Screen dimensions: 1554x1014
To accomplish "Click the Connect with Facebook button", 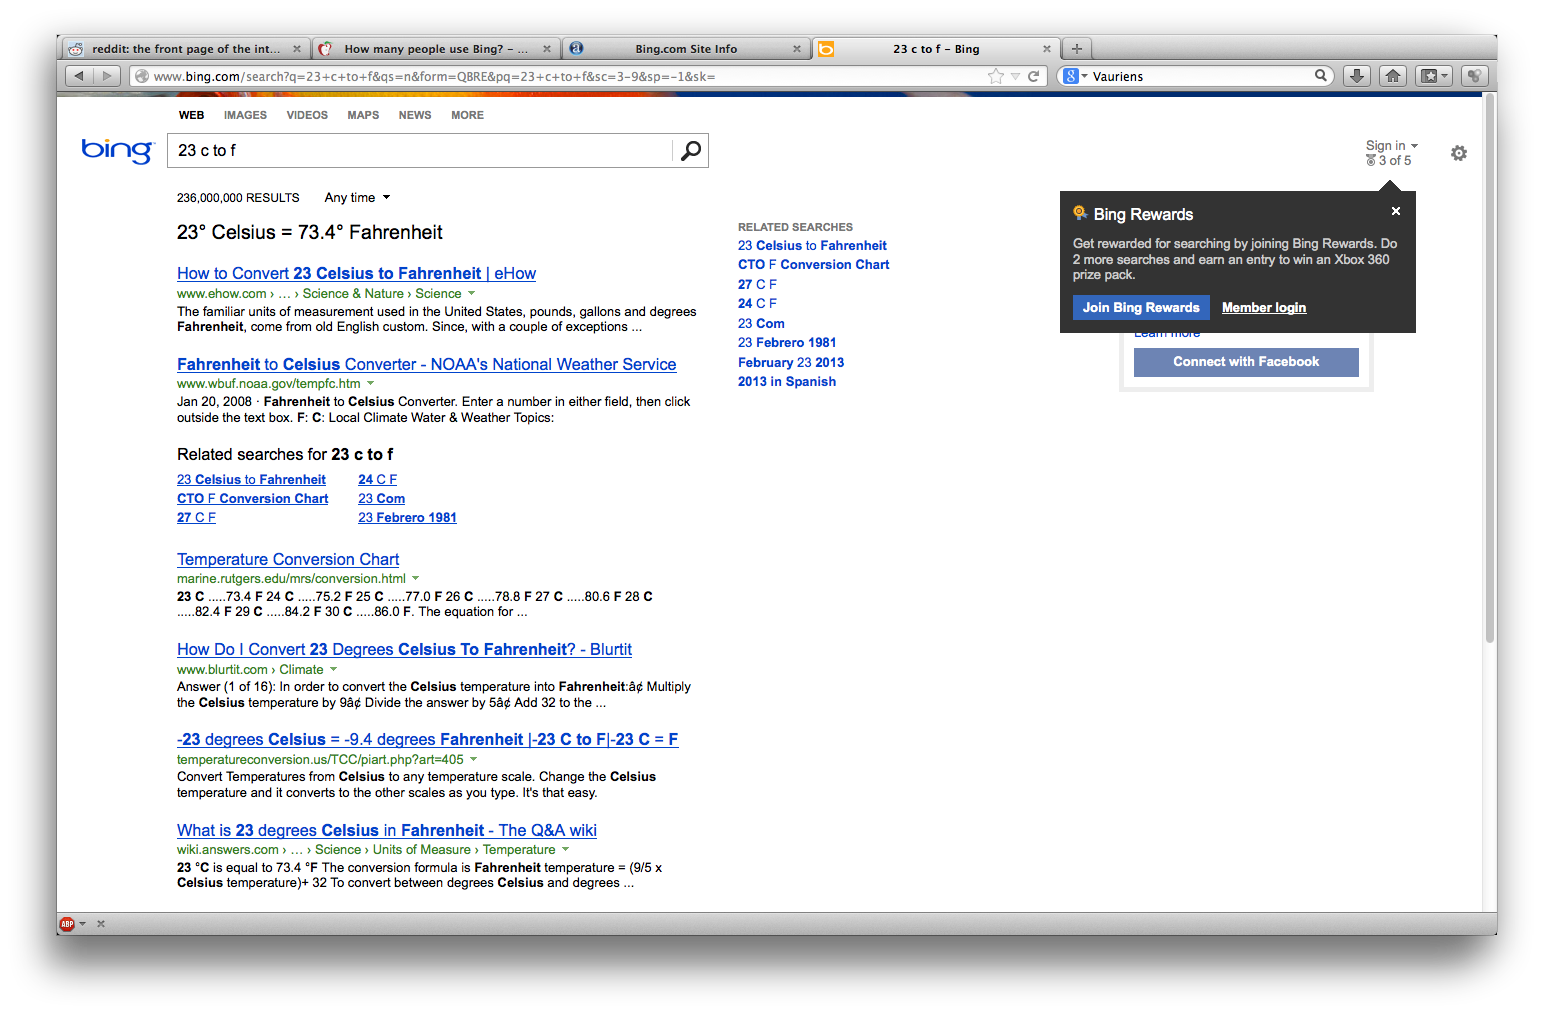I will tap(1246, 362).
